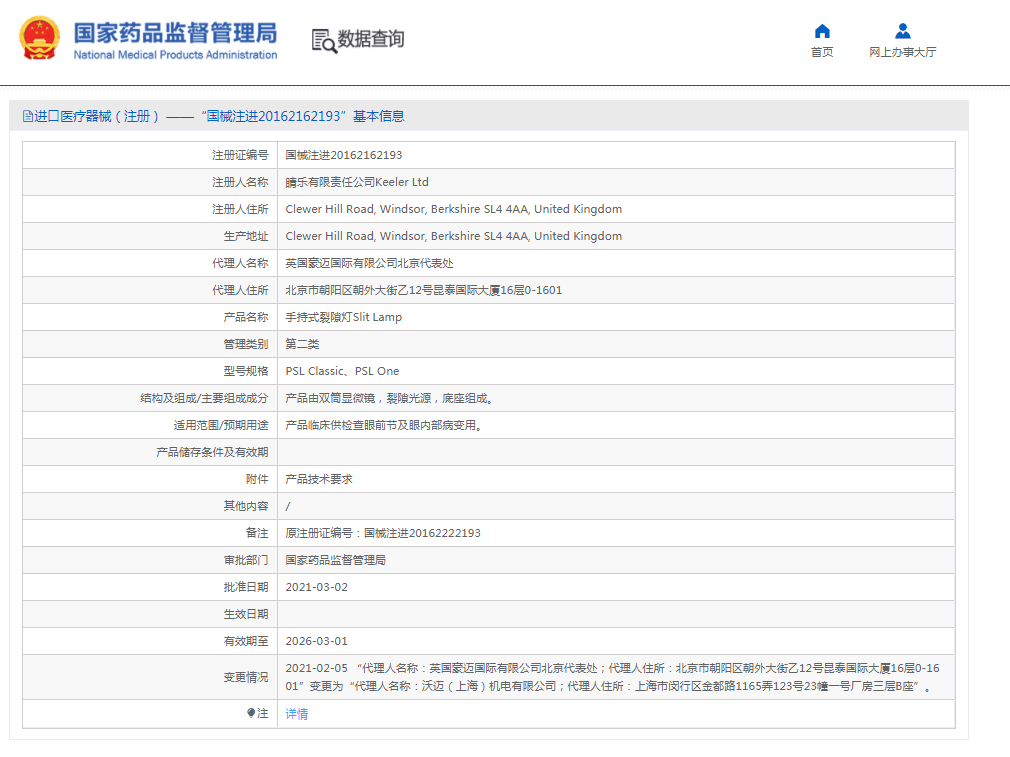Click the expiry date 2026-03-01
Viewport: 1010px width, 757px height.
(x=317, y=641)
